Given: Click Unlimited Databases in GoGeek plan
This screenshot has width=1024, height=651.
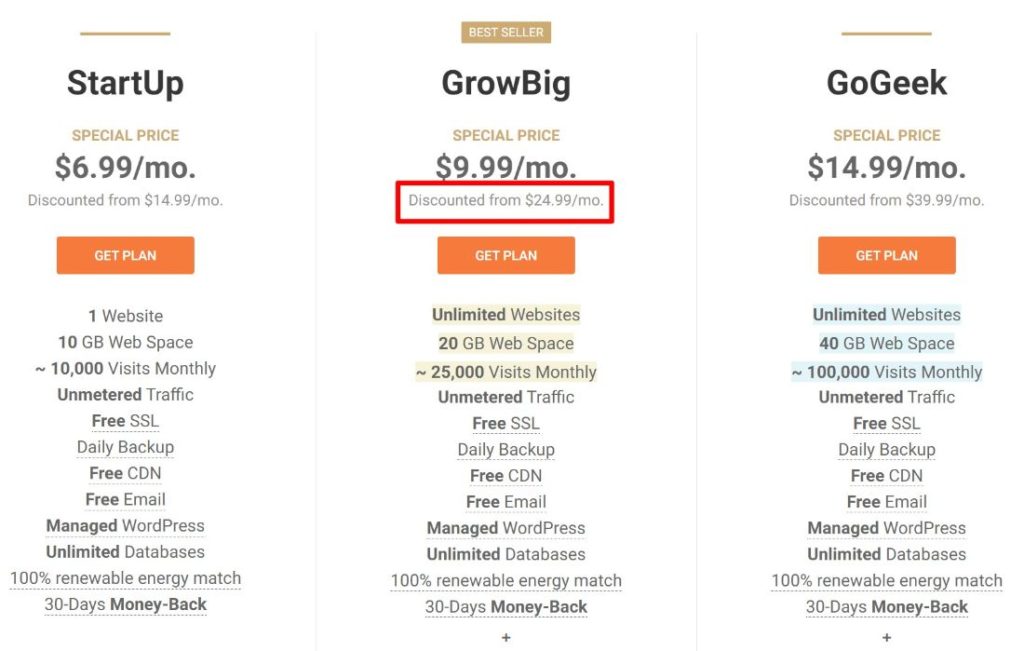Looking at the screenshot, I should pos(887,554).
